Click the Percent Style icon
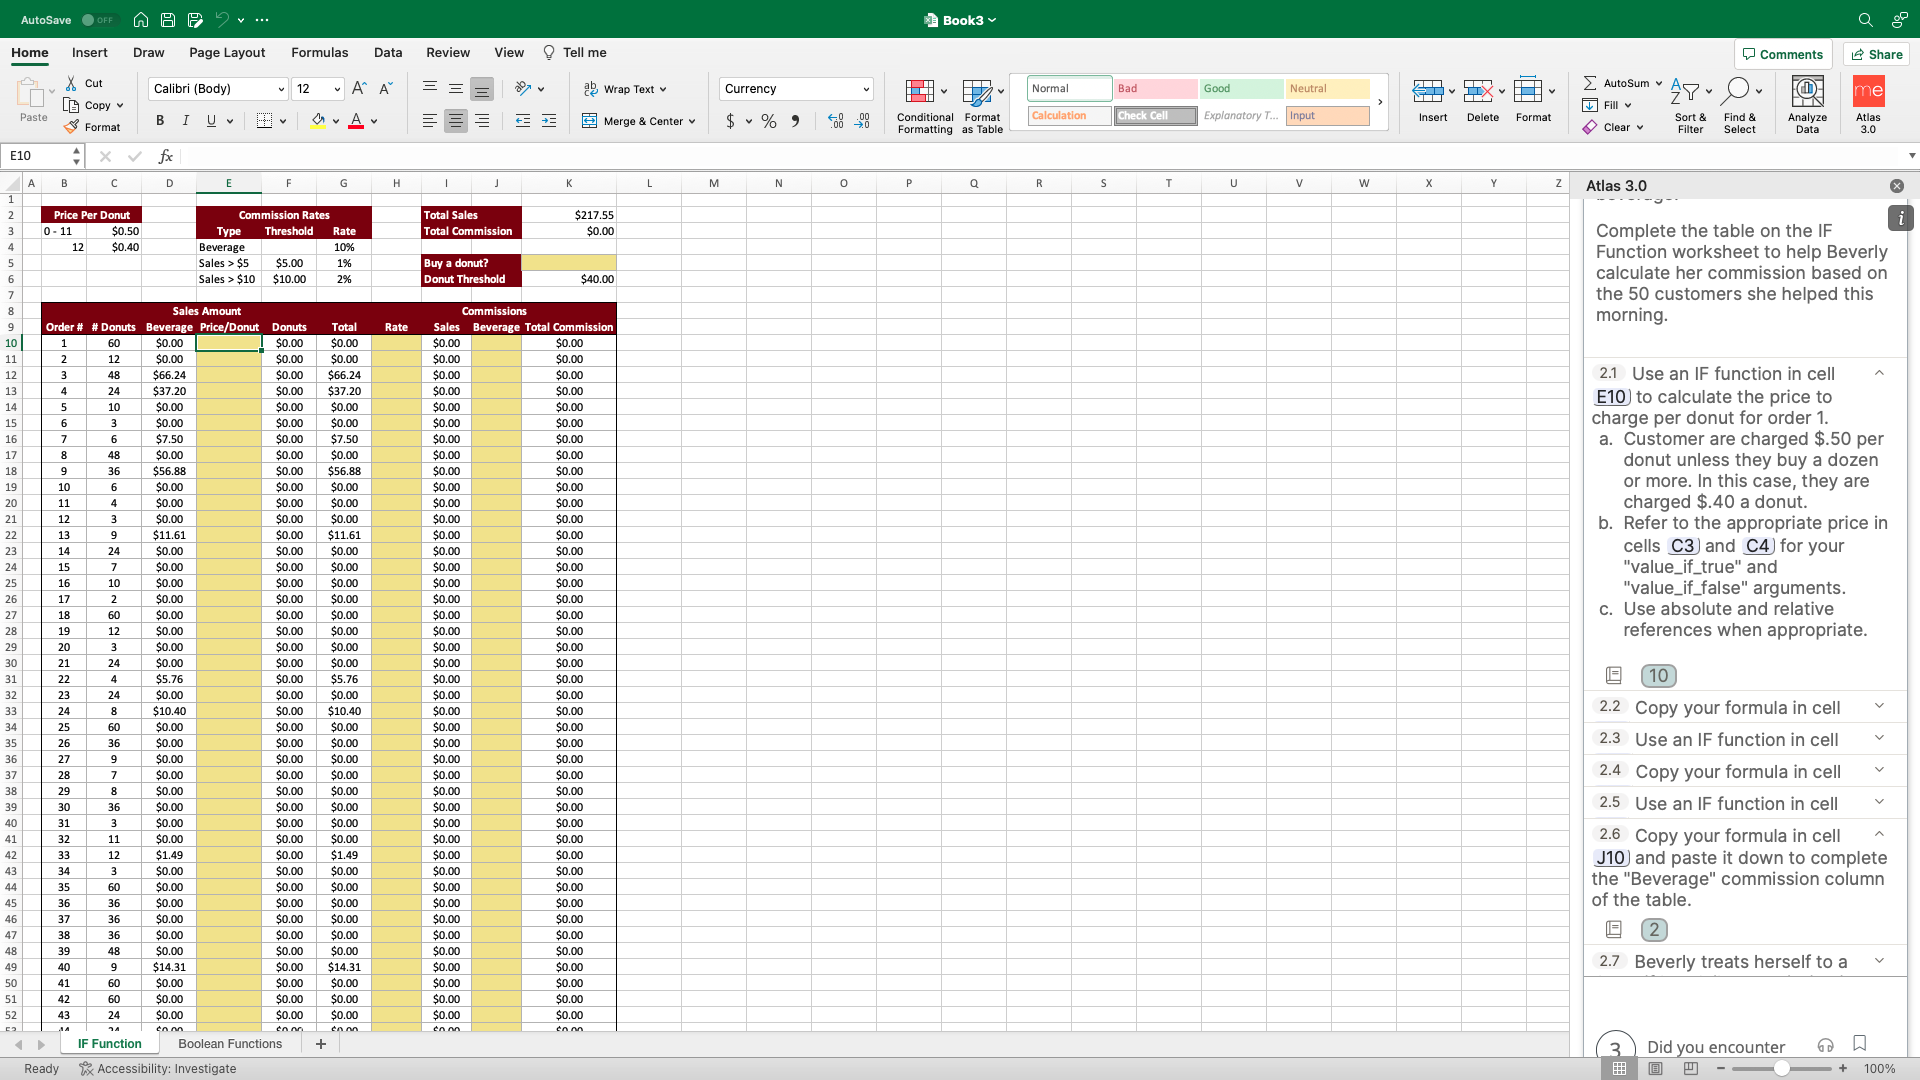The height and width of the screenshot is (1080, 1920). pyautogui.click(x=768, y=121)
